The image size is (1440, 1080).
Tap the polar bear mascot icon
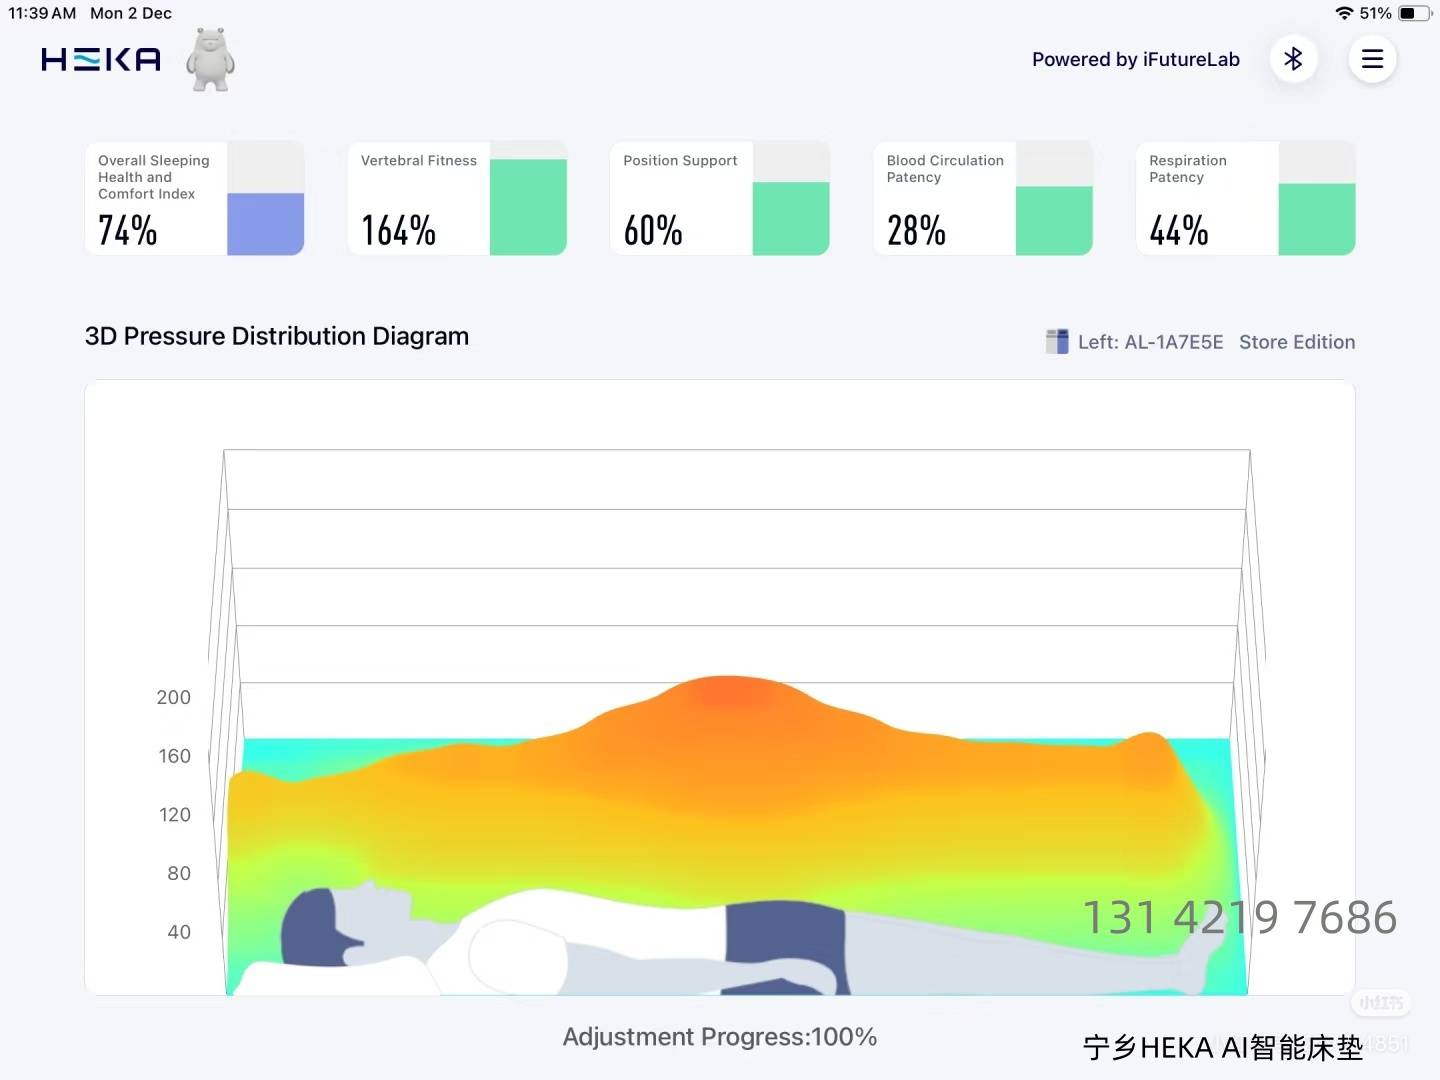click(x=210, y=61)
